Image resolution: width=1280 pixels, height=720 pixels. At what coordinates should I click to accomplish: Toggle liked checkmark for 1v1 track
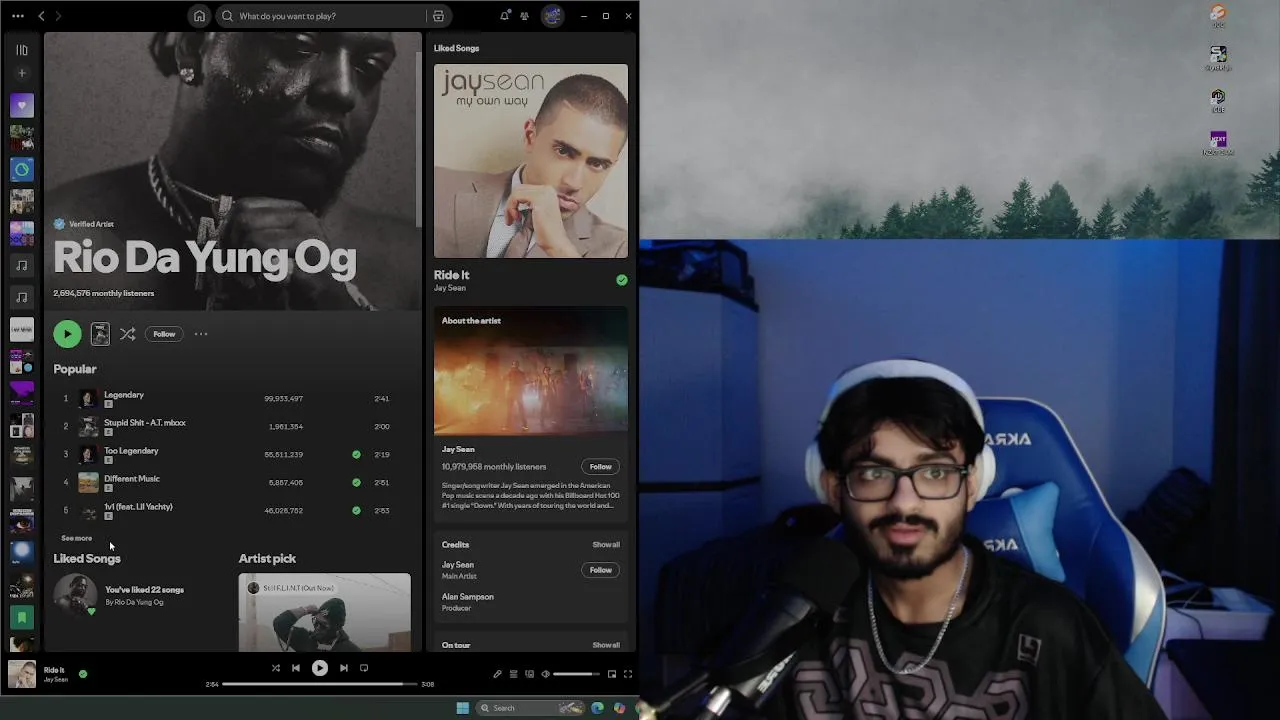click(356, 510)
